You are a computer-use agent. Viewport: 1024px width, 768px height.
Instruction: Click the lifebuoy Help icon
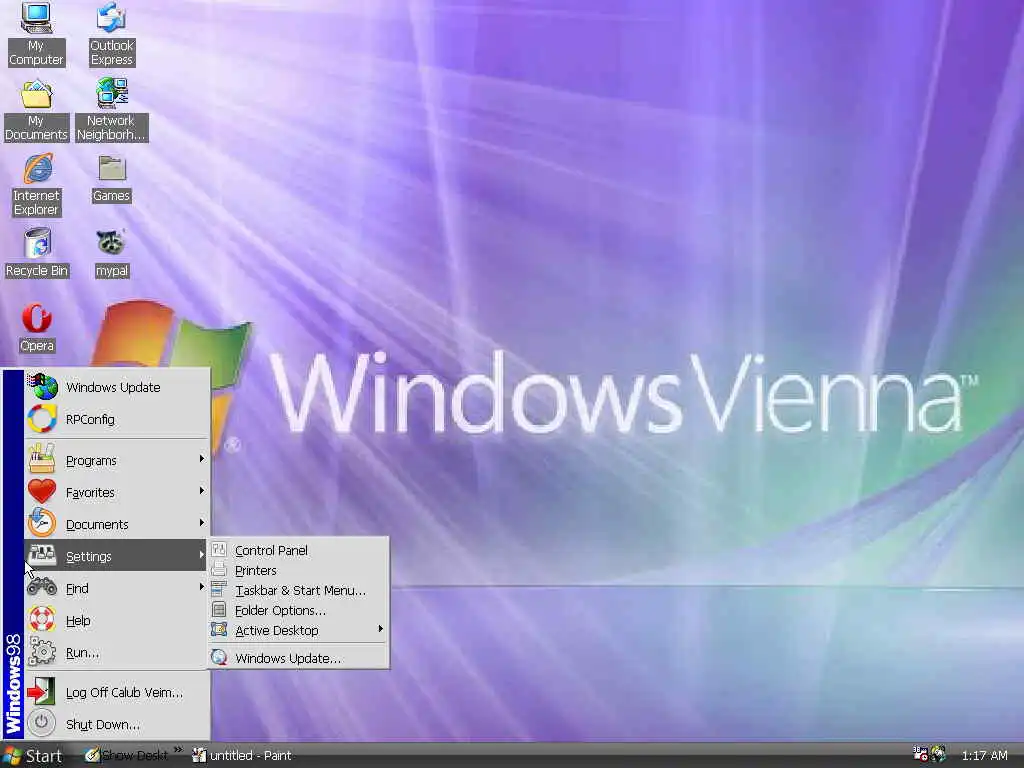point(42,620)
